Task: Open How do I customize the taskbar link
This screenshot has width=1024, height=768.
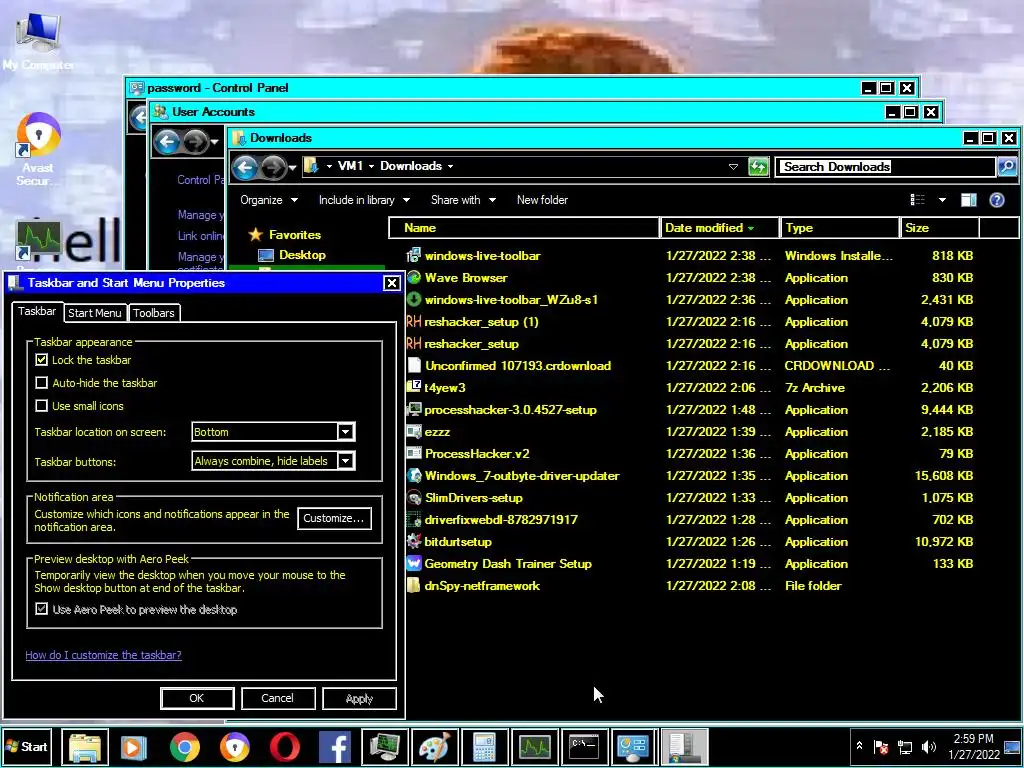Action: (x=103, y=655)
